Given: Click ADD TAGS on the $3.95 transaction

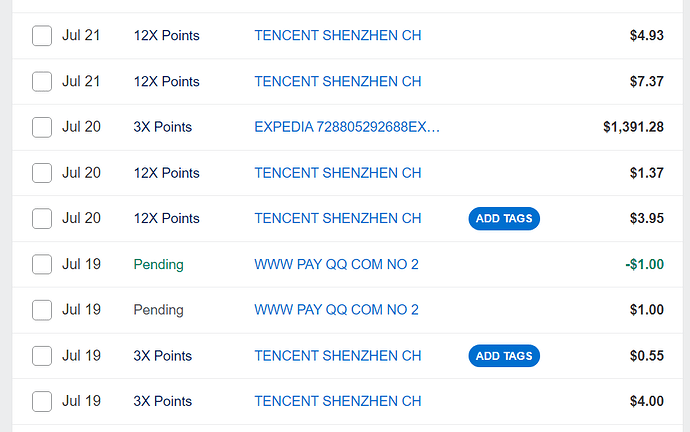Looking at the screenshot, I should (504, 219).
